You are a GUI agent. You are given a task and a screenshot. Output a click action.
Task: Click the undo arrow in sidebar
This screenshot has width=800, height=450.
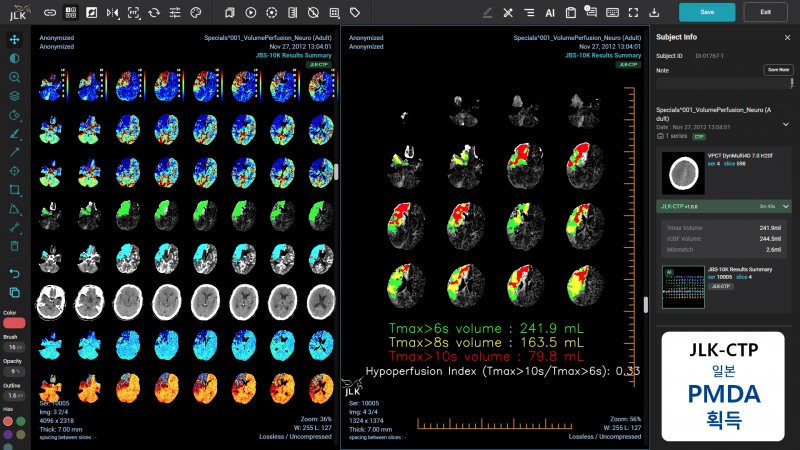[14, 272]
